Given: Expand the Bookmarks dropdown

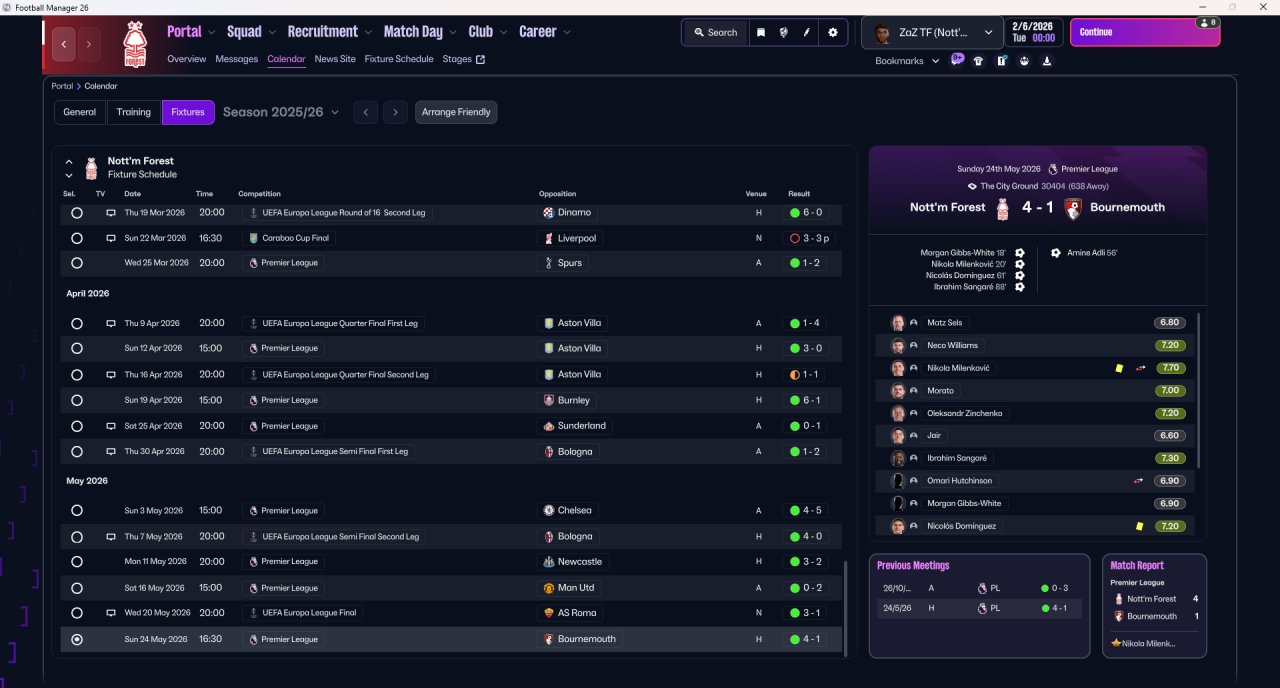Looking at the screenshot, I should tap(907, 61).
